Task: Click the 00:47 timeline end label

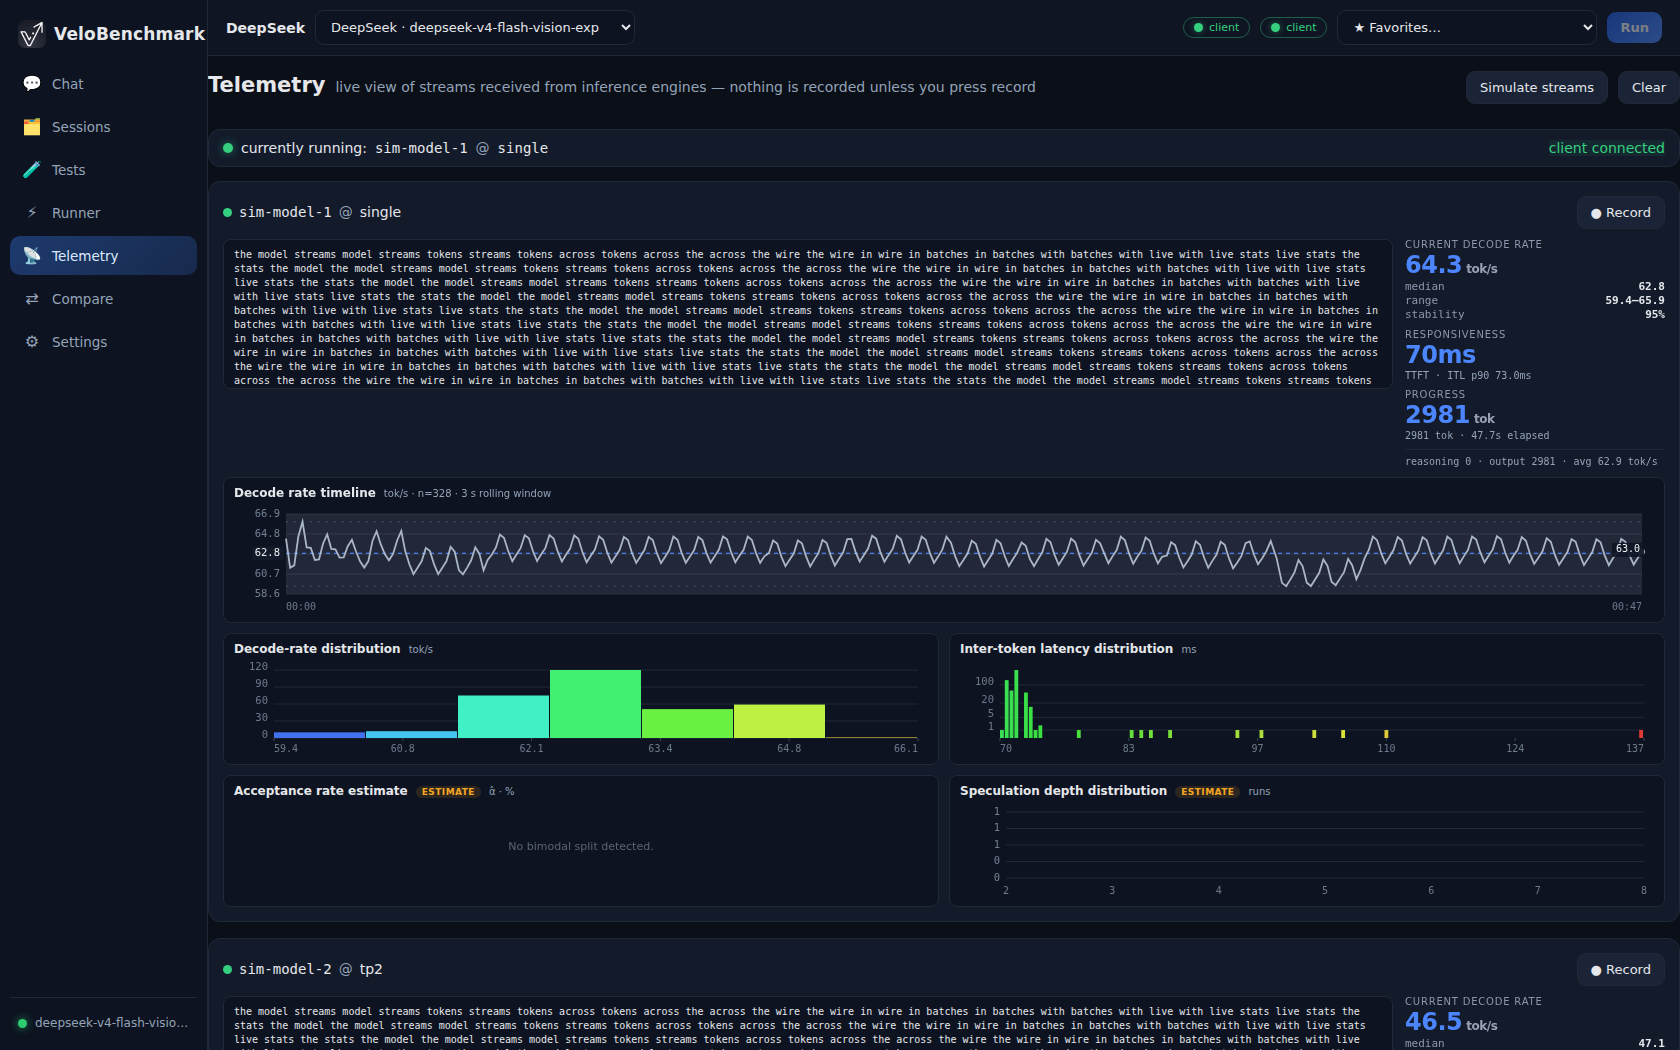Action: (x=1626, y=607)
